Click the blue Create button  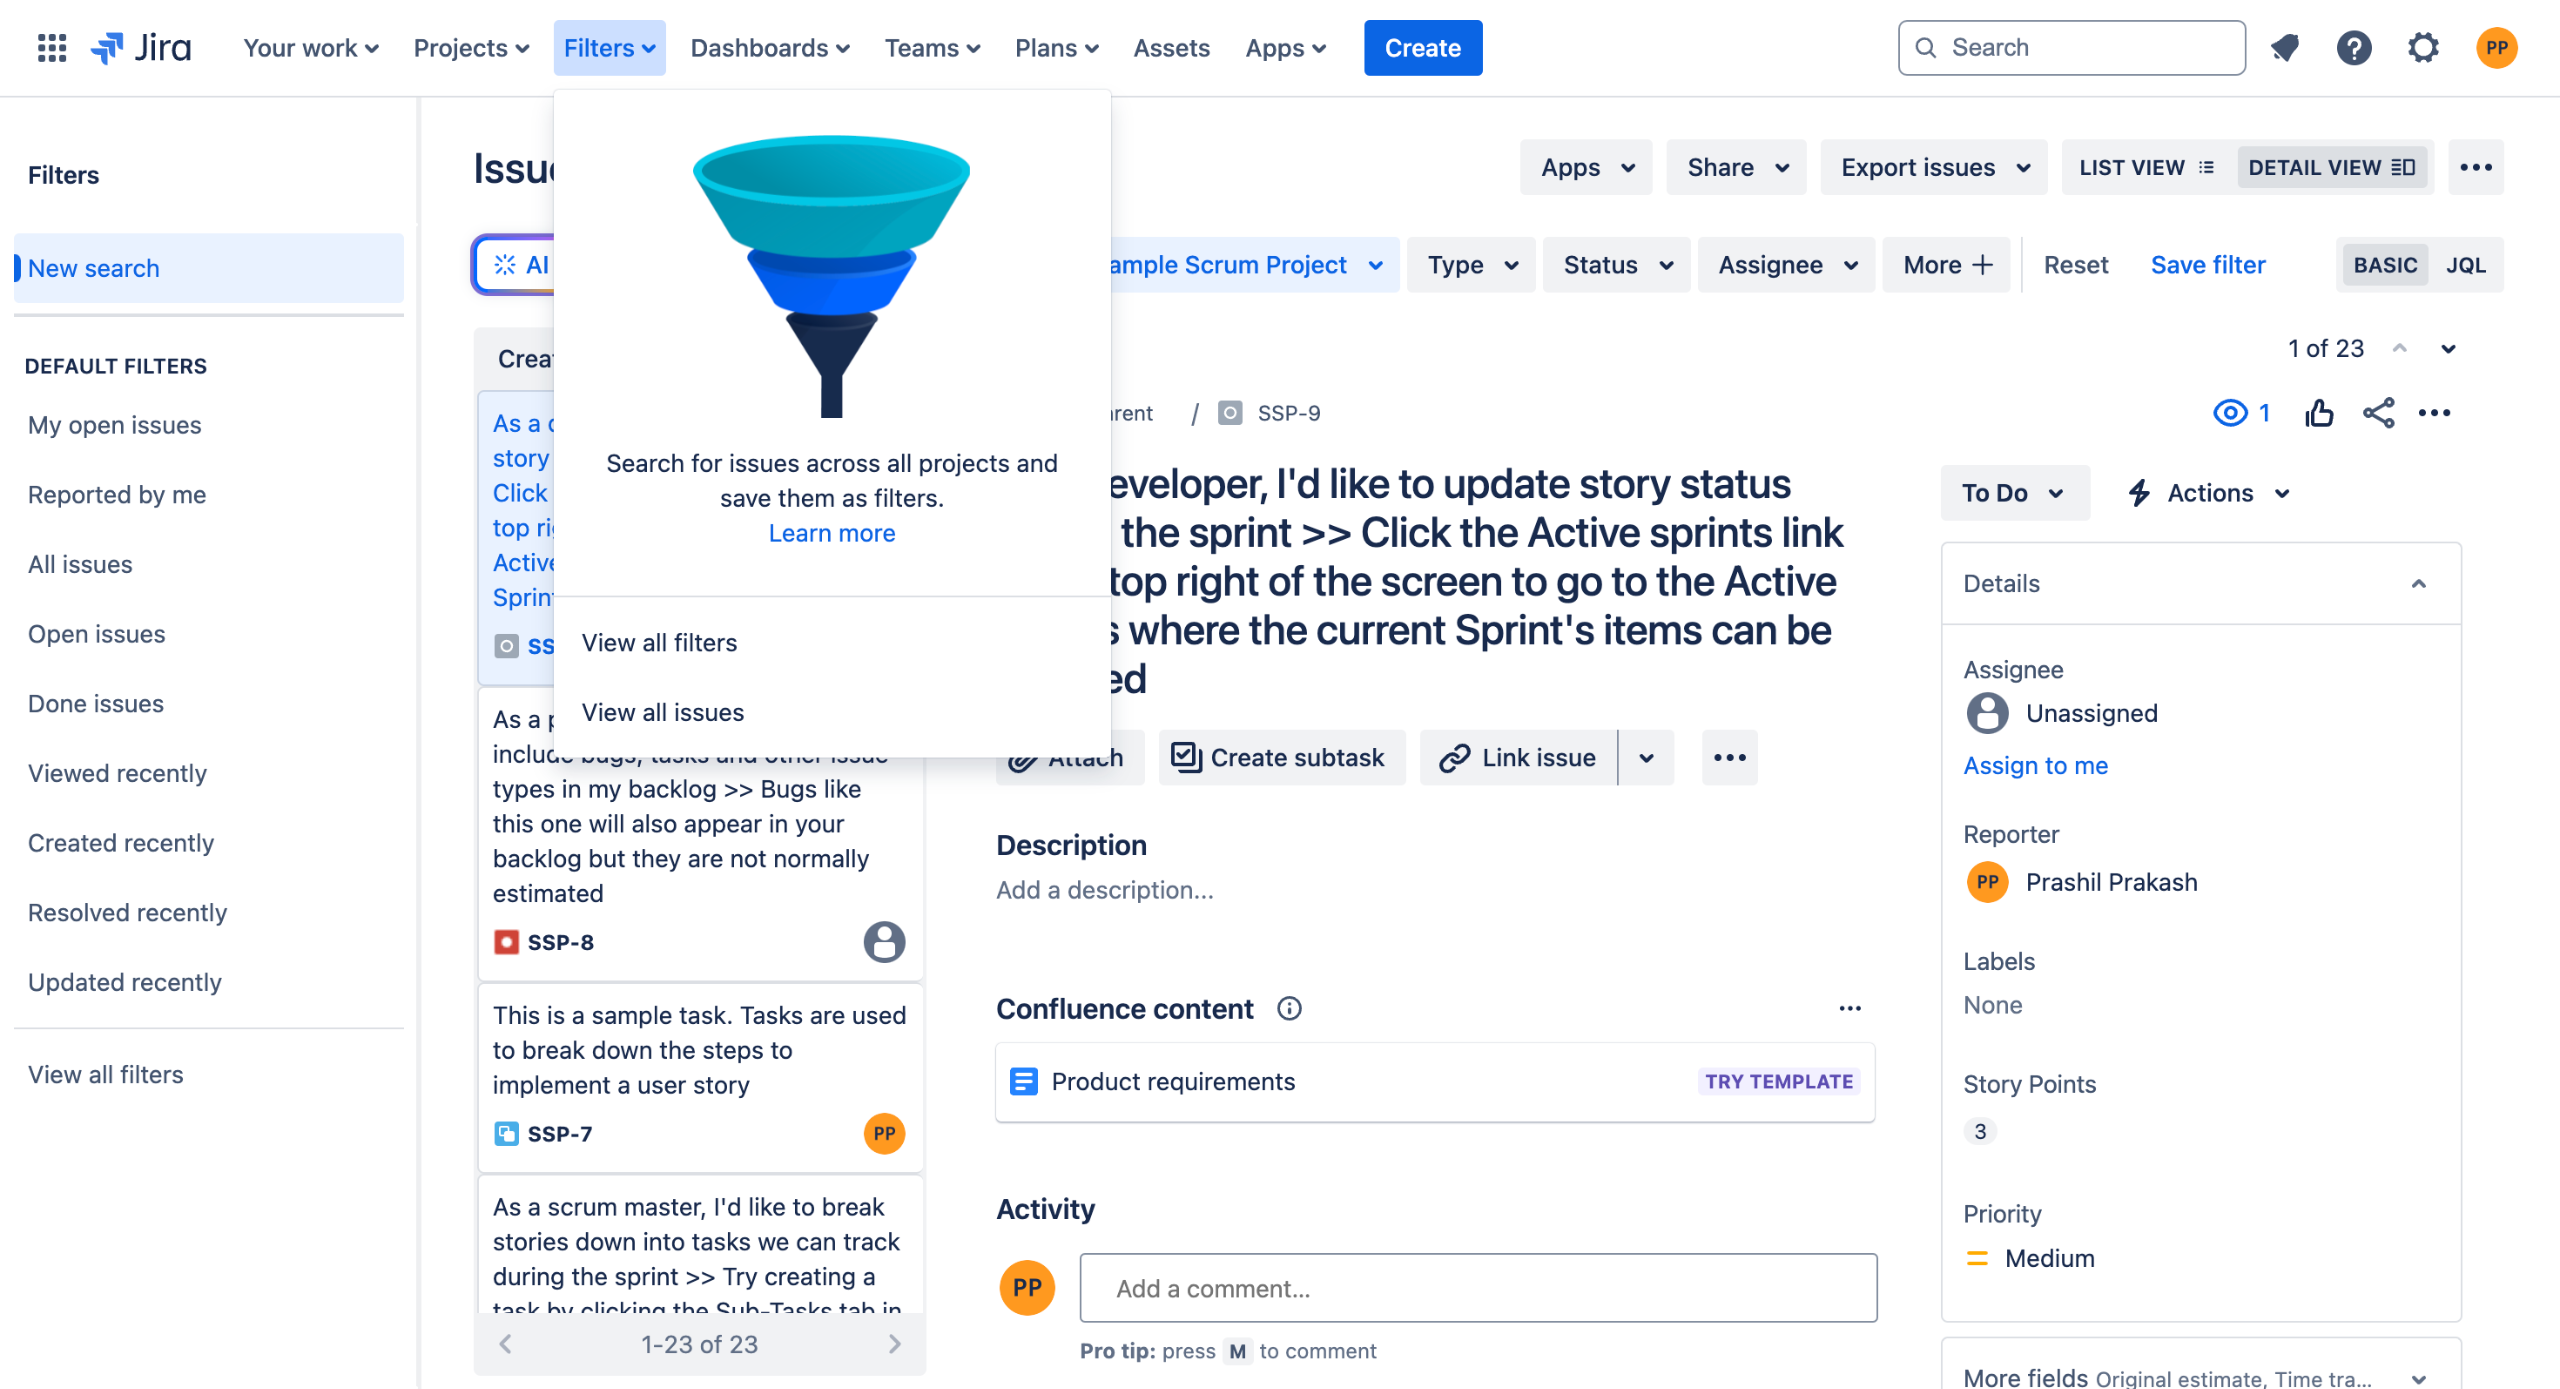[x=1422, y=48]
